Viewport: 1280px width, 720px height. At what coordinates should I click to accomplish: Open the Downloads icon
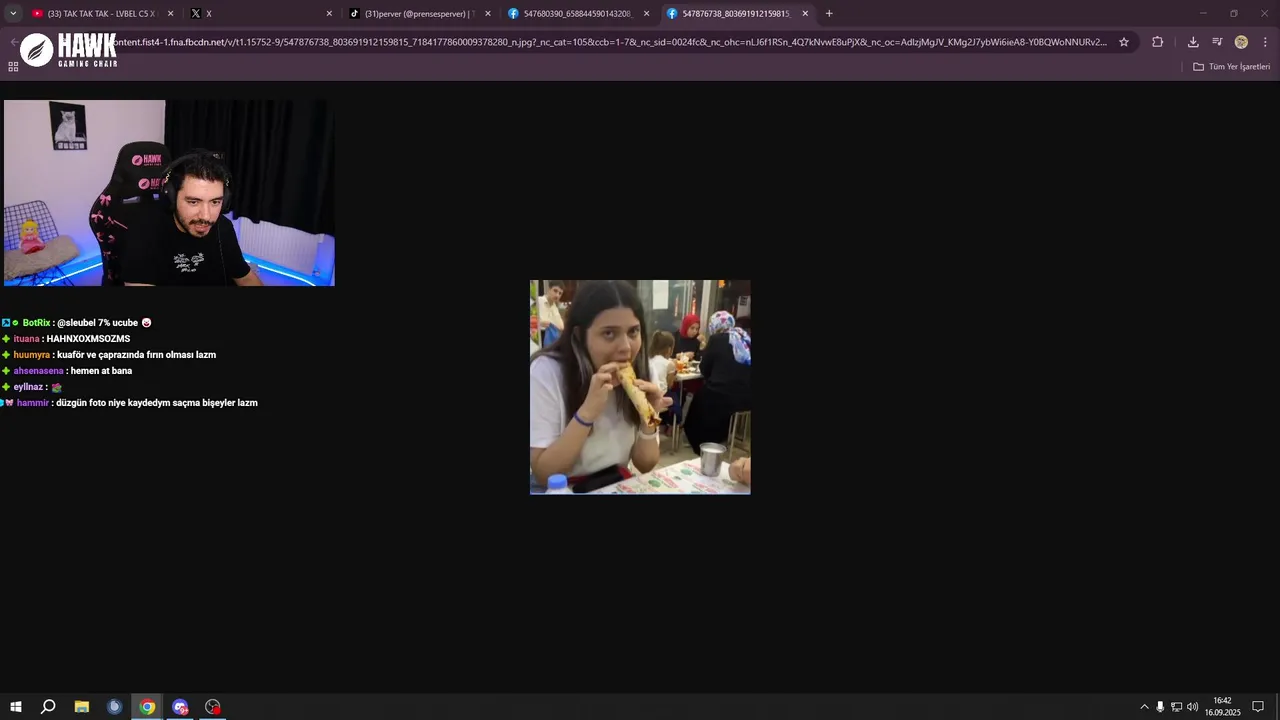coord(1193,42)
